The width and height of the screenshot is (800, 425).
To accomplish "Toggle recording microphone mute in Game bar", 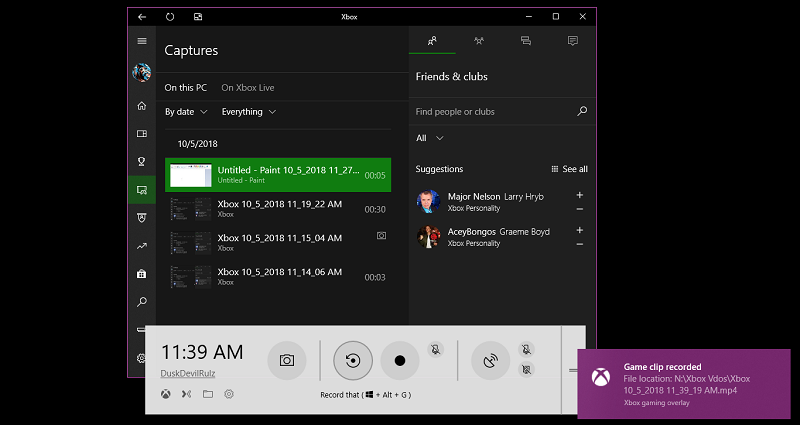I will click(x=435, y=349).
